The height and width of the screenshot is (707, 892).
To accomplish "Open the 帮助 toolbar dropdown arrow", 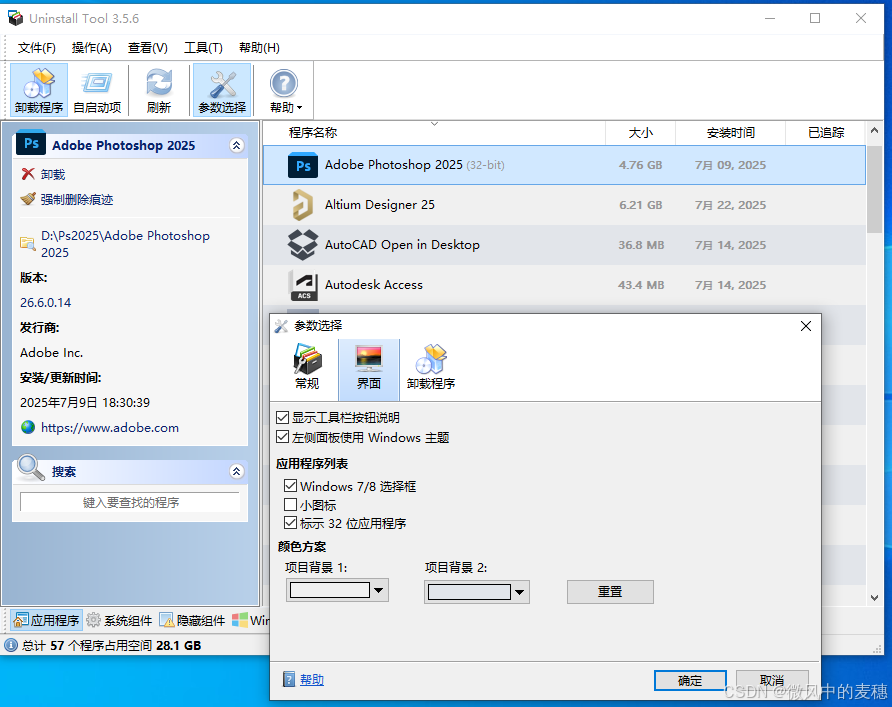I will coord(300,108).
